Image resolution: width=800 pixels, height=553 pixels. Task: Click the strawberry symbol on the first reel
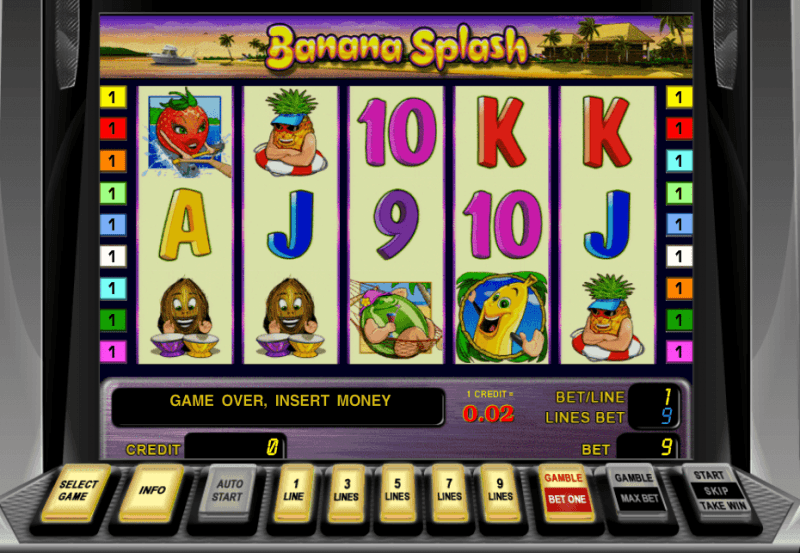186,132
